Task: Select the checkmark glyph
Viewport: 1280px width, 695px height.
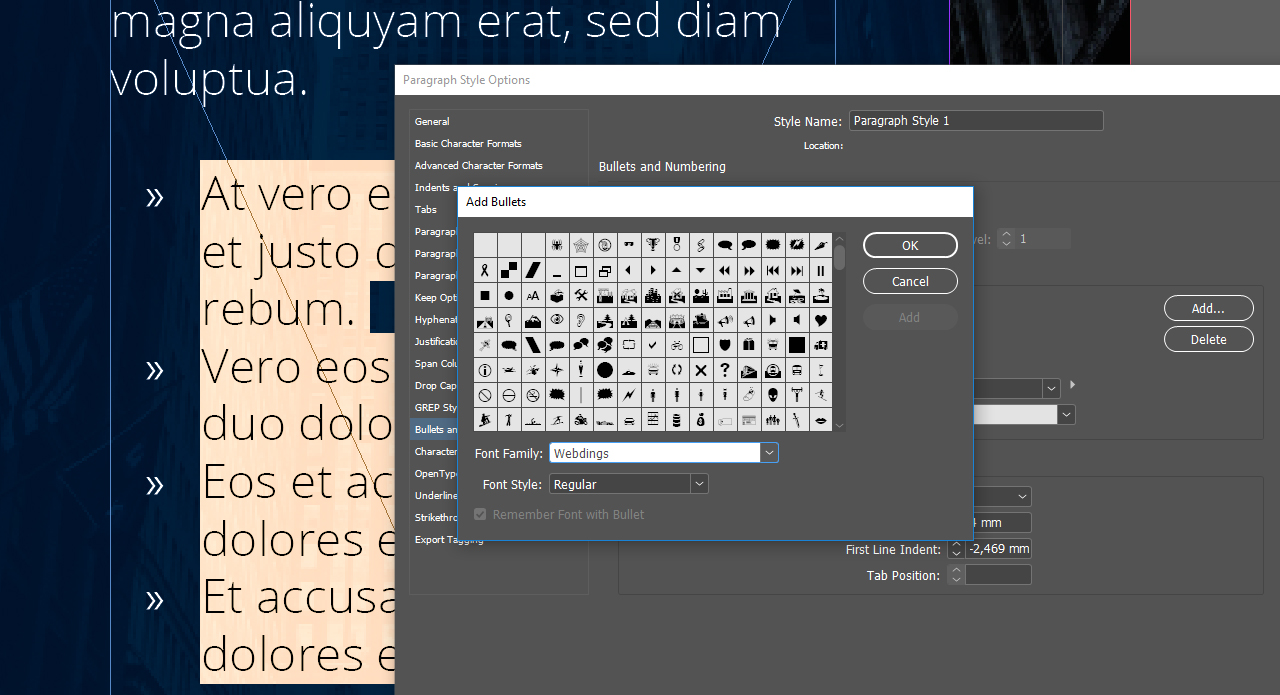Action: pyautogui.click(x=653, y=345)
